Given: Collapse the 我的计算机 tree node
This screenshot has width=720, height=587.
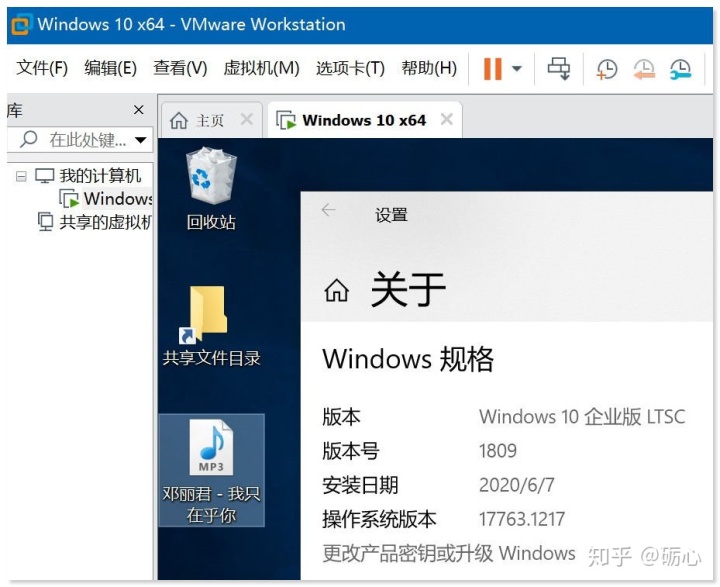Looking at the screenshot, I should pos(21,176).
